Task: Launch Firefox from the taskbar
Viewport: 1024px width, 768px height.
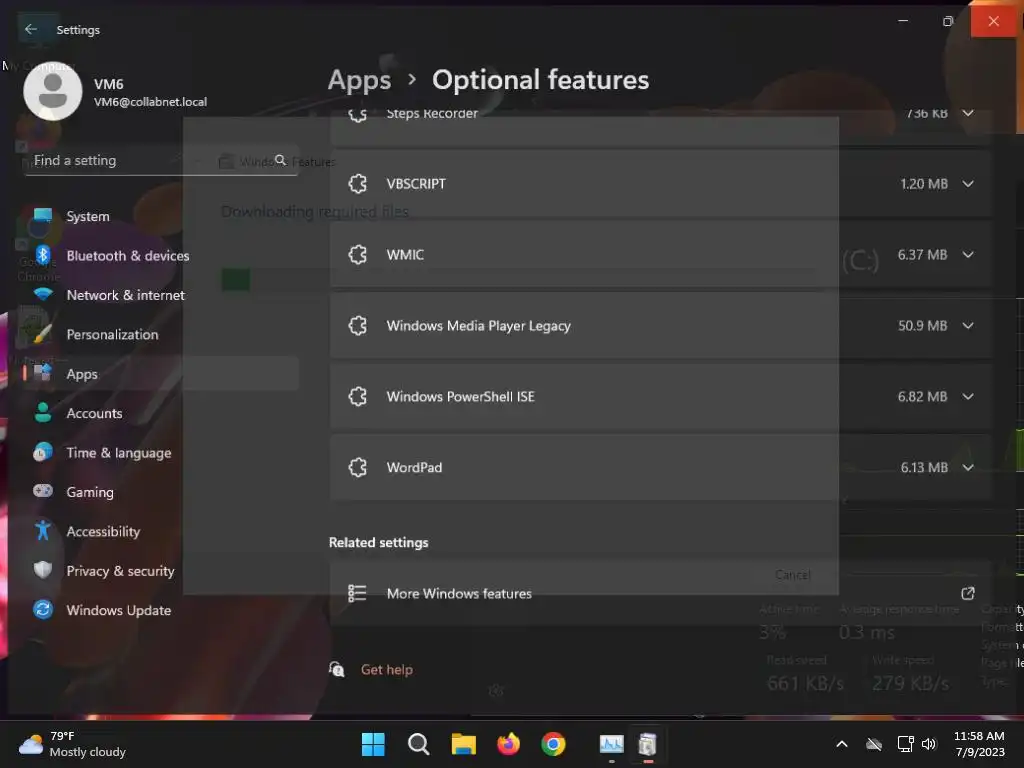Action: (x=509, y=744)
